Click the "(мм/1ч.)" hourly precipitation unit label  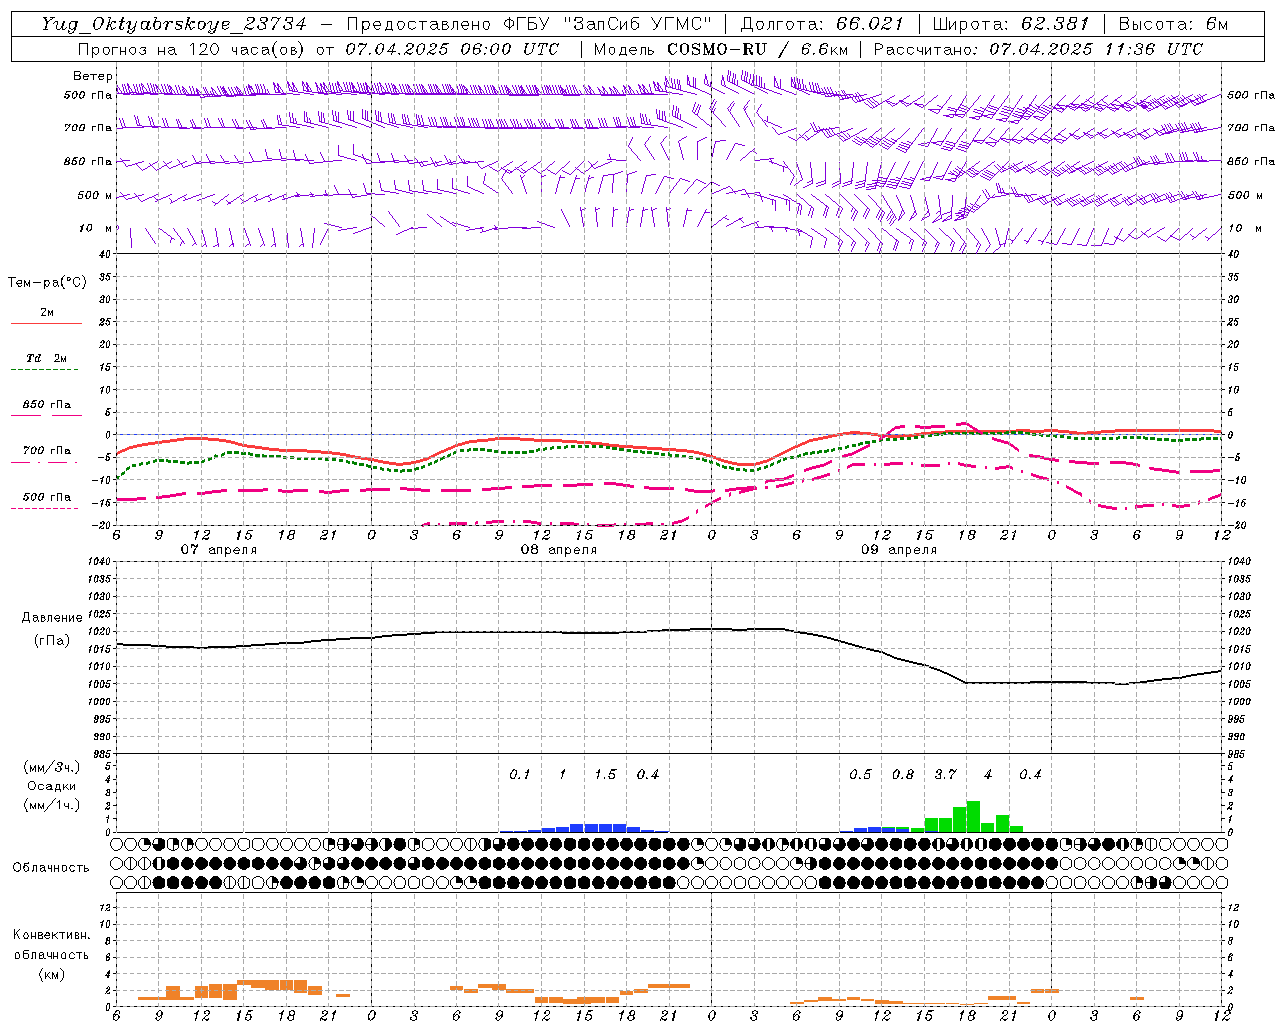(x=51, y=805)
